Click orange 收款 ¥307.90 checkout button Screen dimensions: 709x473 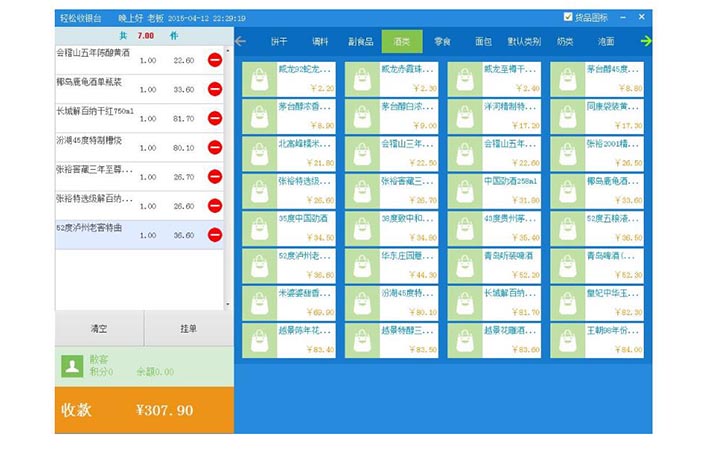(144, 410)
